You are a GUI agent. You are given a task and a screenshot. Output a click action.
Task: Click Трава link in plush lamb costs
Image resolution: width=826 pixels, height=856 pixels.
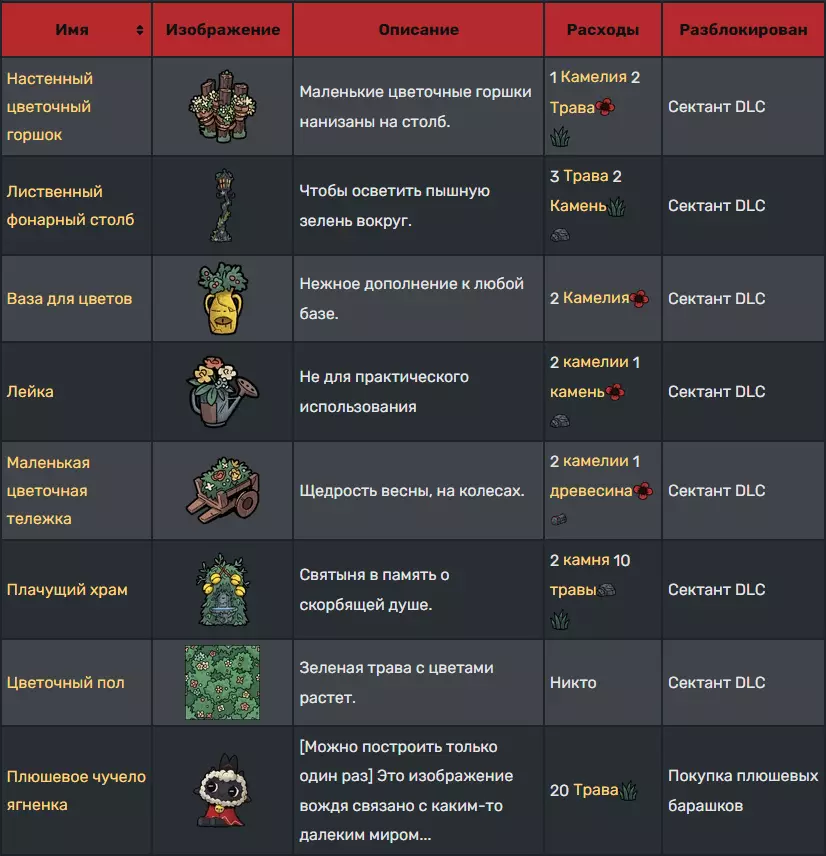pos(596,790)
